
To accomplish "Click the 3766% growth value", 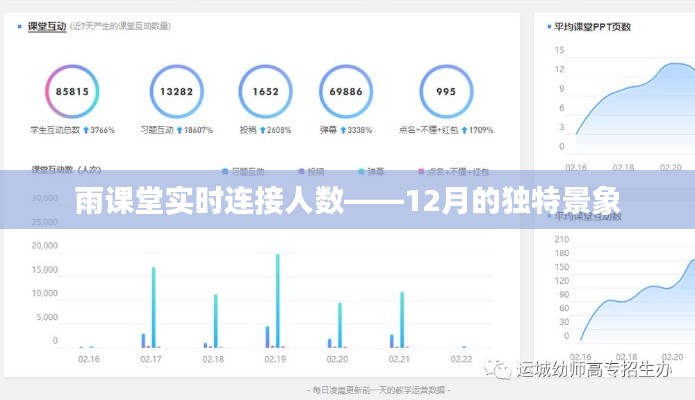I will tap(102, 130).
